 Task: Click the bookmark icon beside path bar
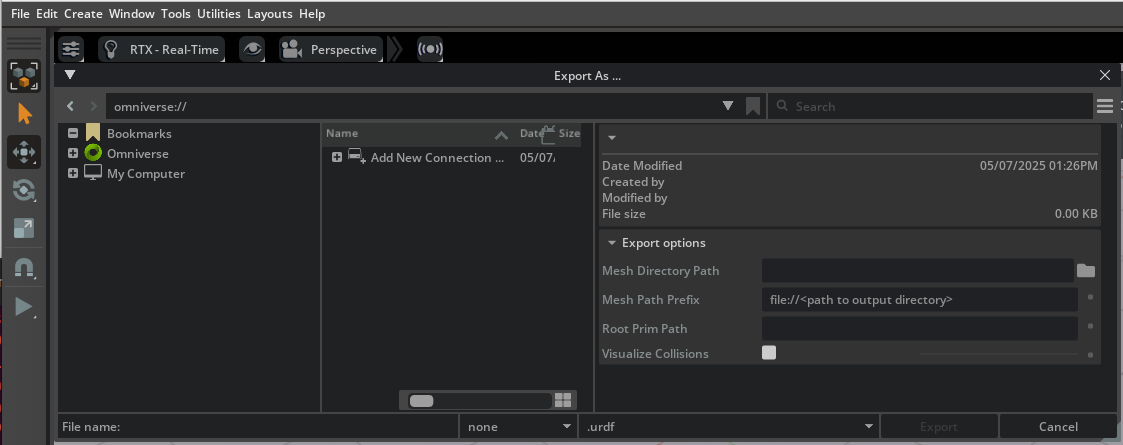coord(753,106)
